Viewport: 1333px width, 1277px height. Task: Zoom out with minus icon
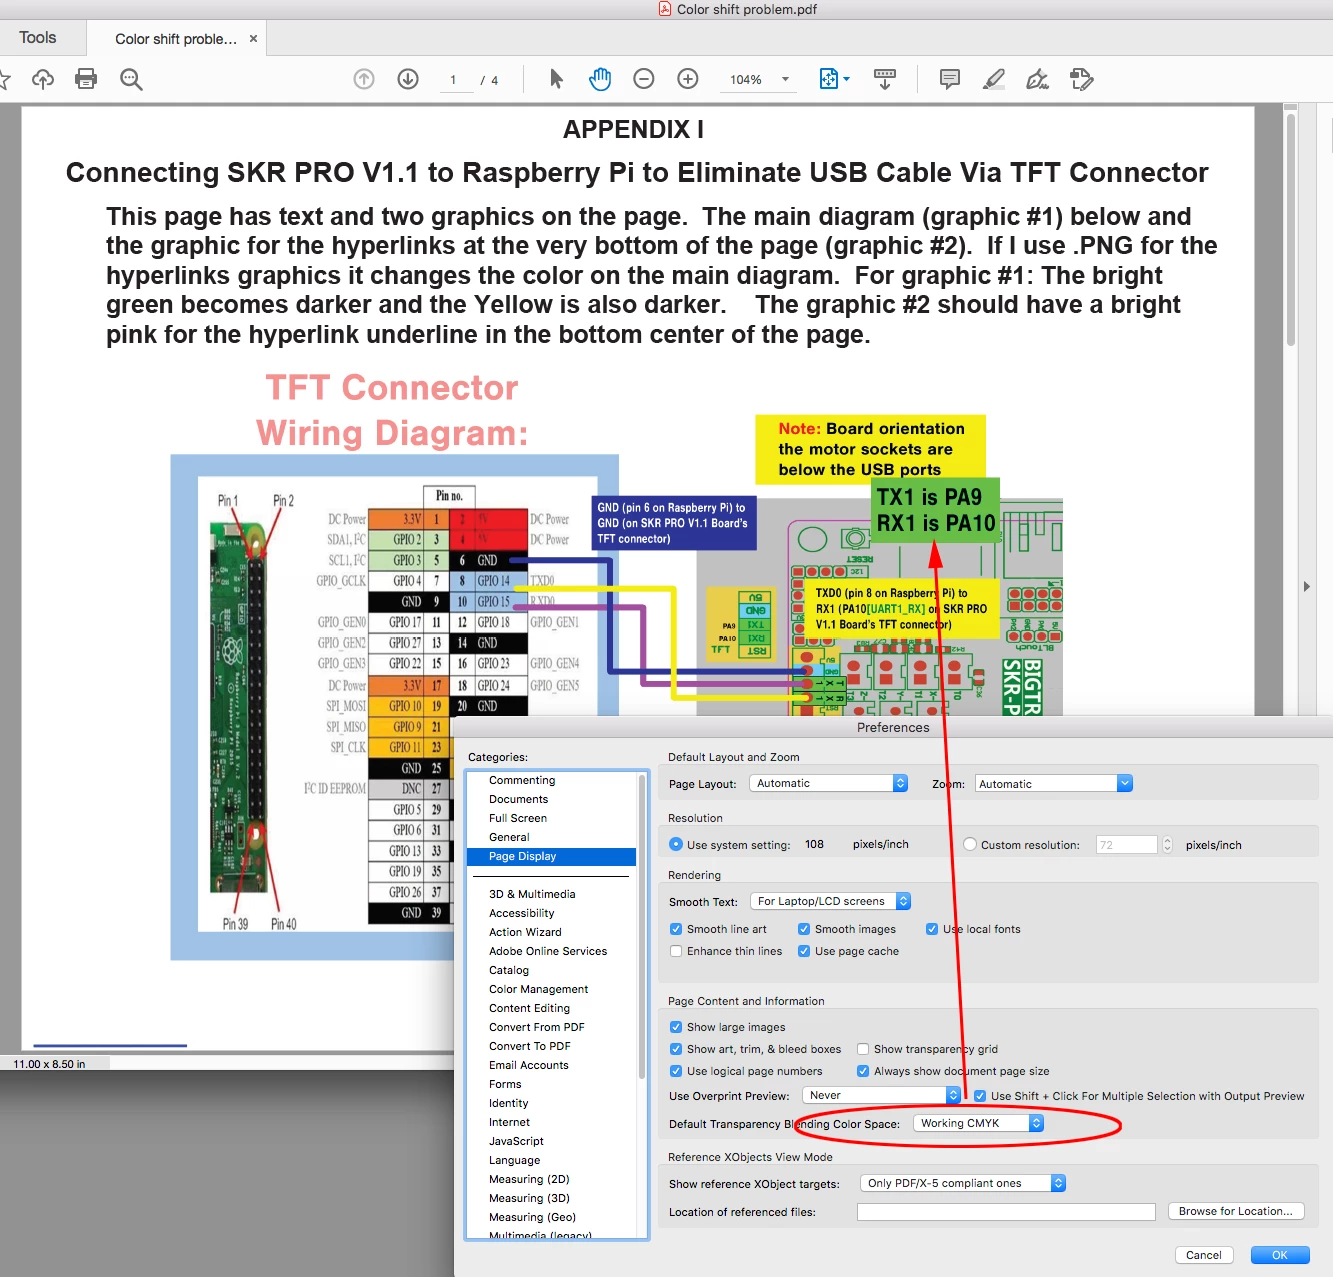coord(644,79)
